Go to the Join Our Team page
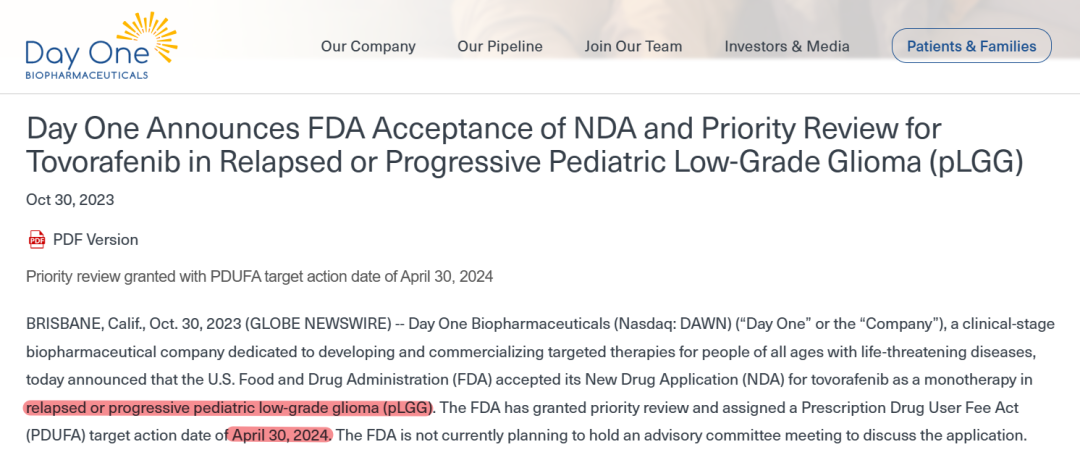Image resolution: width=1080 pixels, height=455 pixels. 633,46
